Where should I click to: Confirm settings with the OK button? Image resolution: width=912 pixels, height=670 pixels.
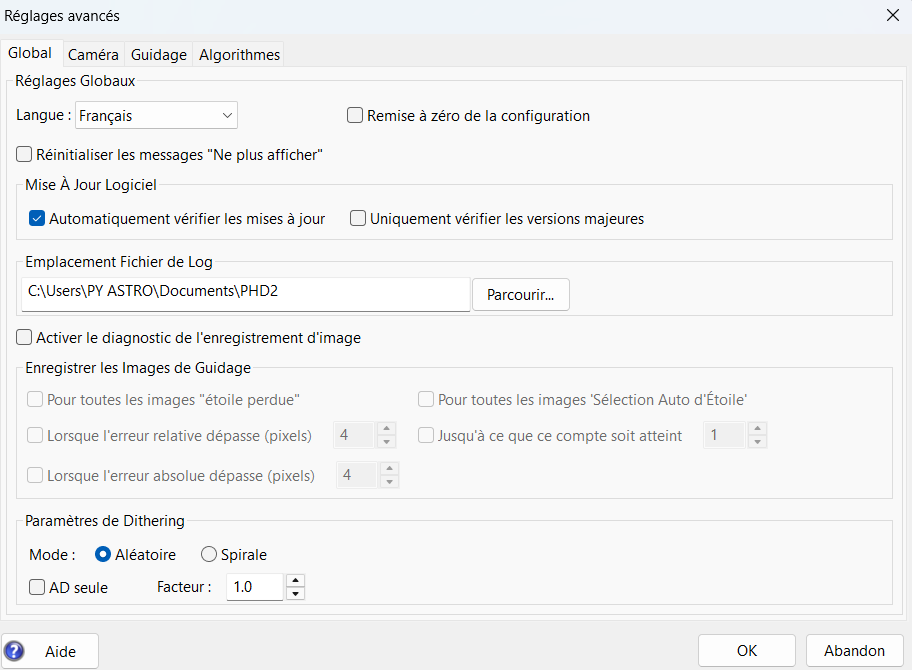pyautogui.click(x=747, y=651)
